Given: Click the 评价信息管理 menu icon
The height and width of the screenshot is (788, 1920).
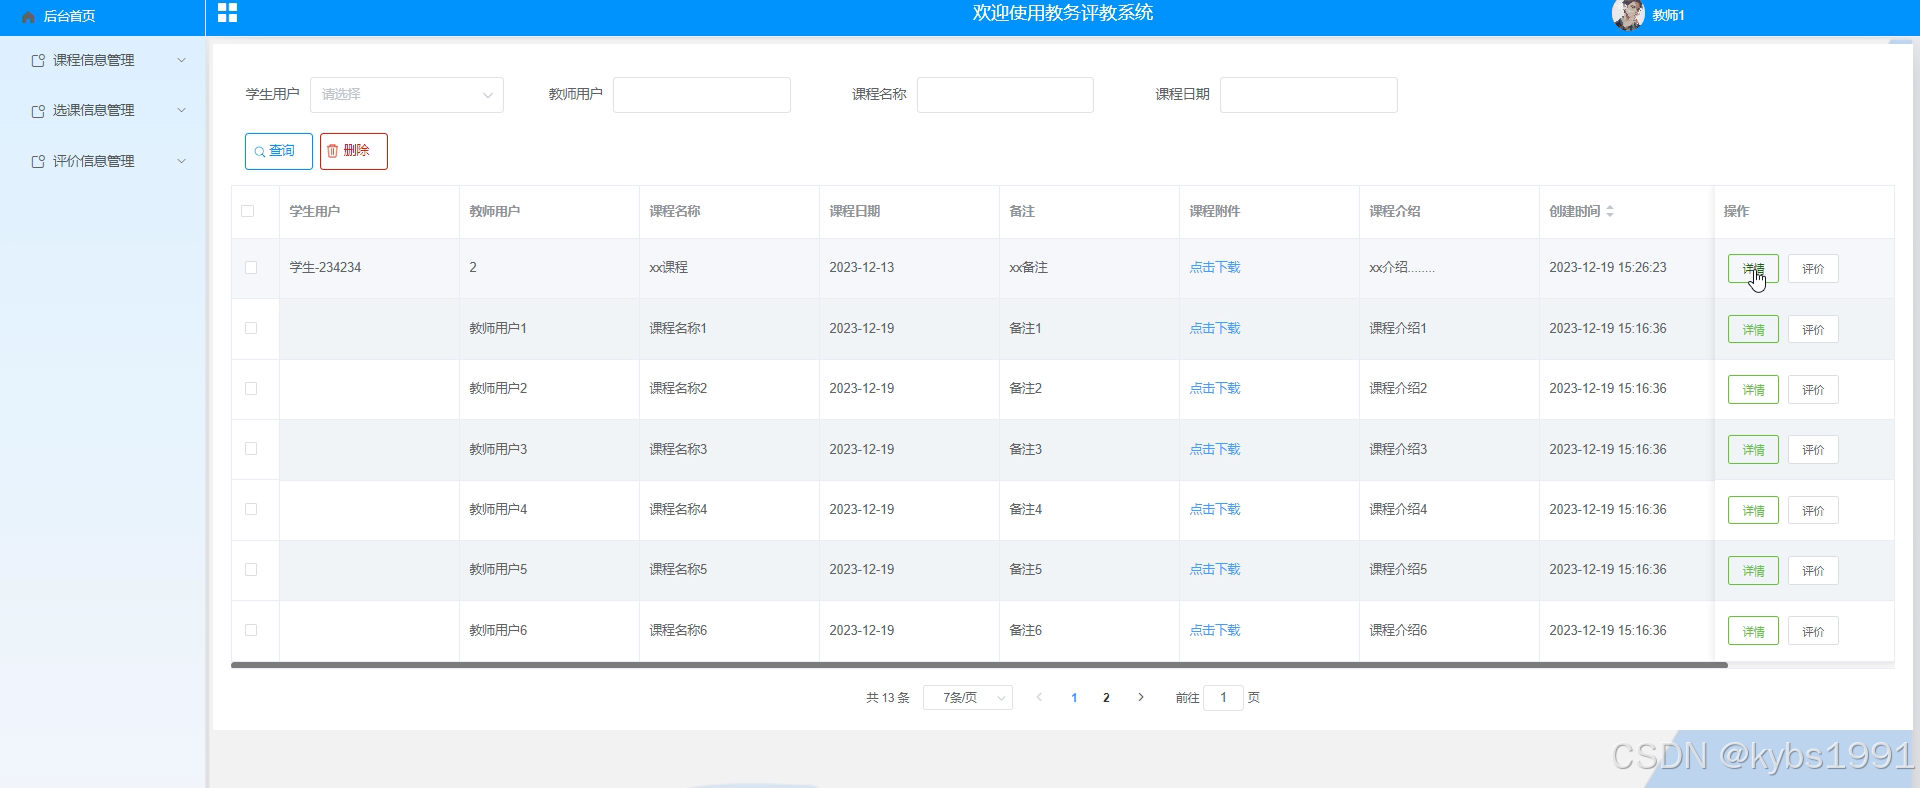Looking at the screenshot, I should coord(38,161).
